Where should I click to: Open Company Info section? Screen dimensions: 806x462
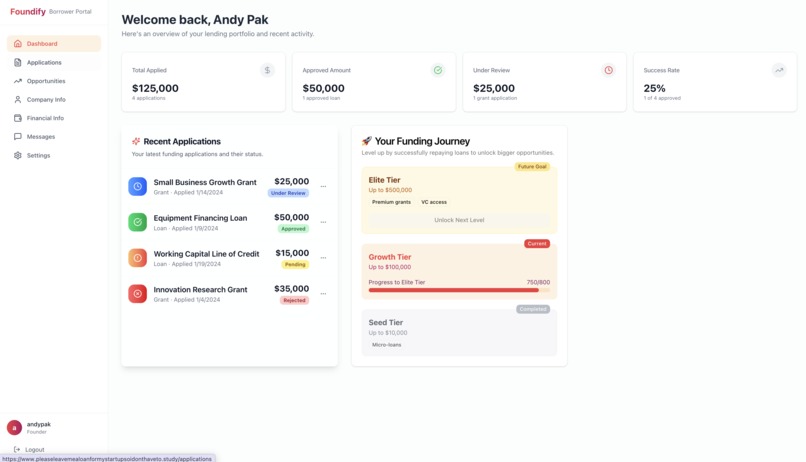54,99
